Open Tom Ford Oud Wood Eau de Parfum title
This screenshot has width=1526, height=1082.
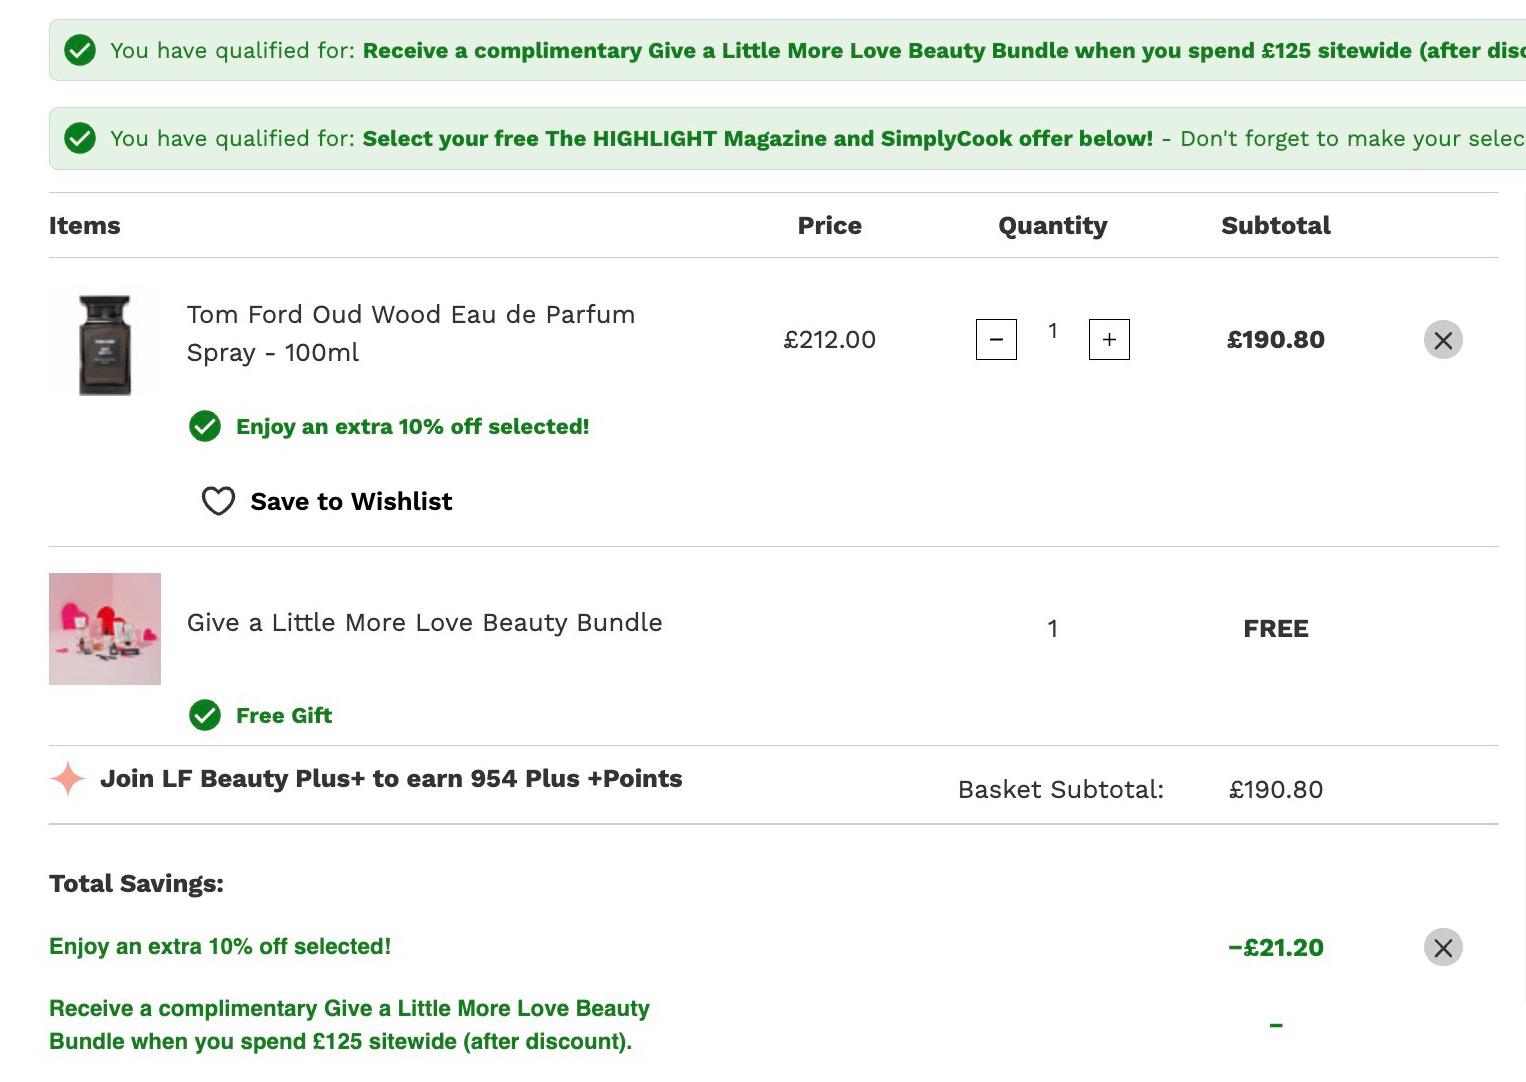(x=411, y=333)
